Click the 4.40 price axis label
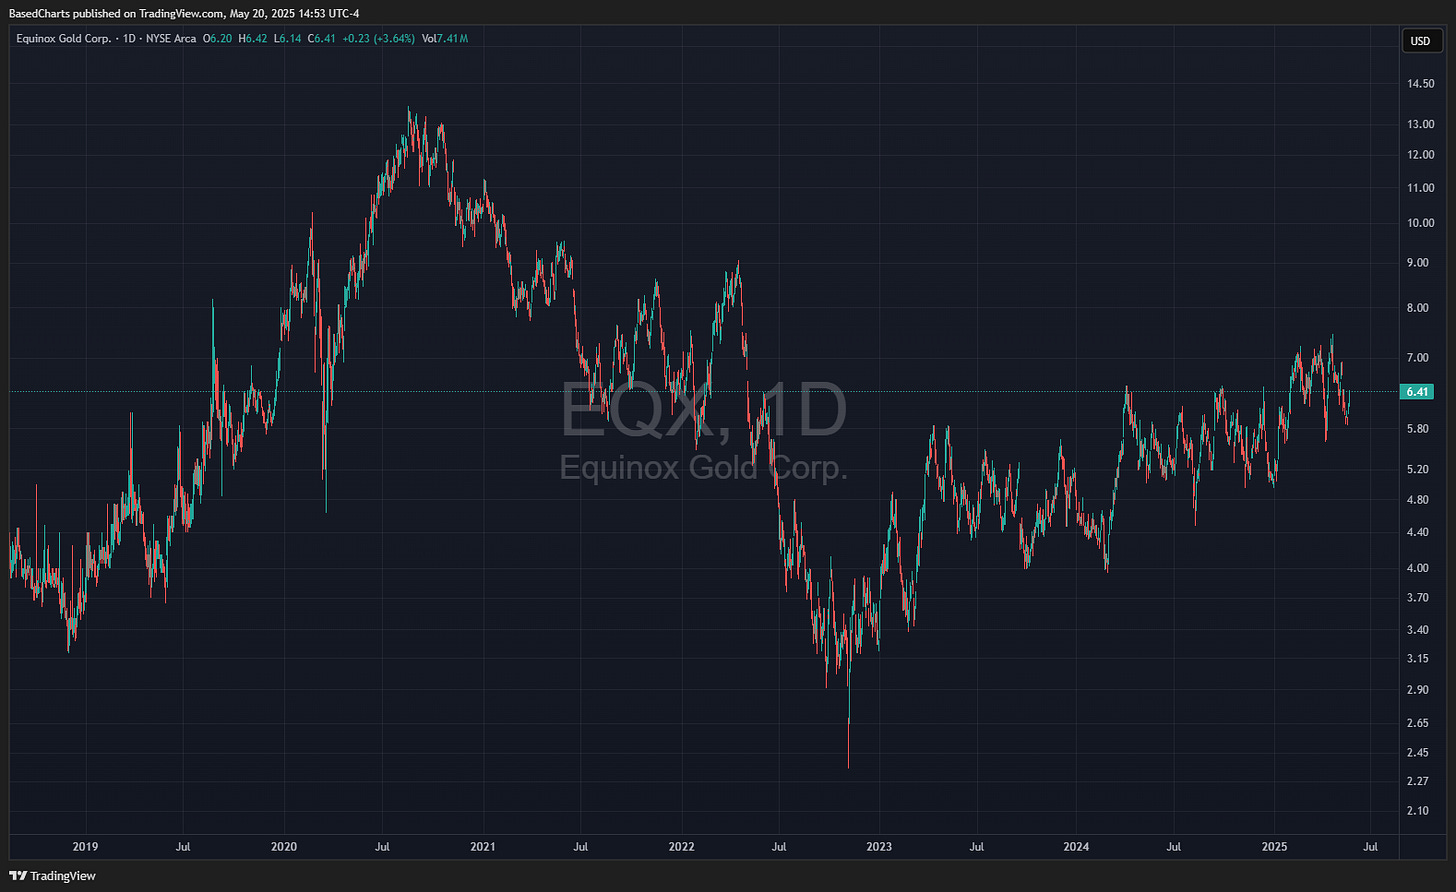This screenshot has width=1456, height=892. [x=1420, y=533]
